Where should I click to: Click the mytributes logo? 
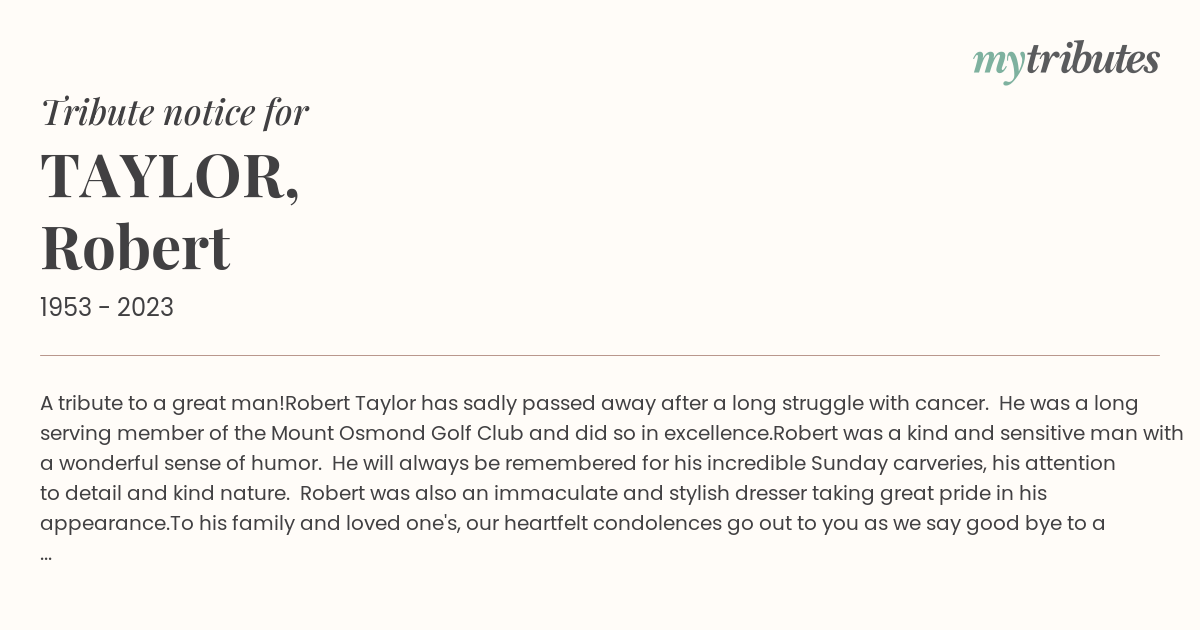1066,62
